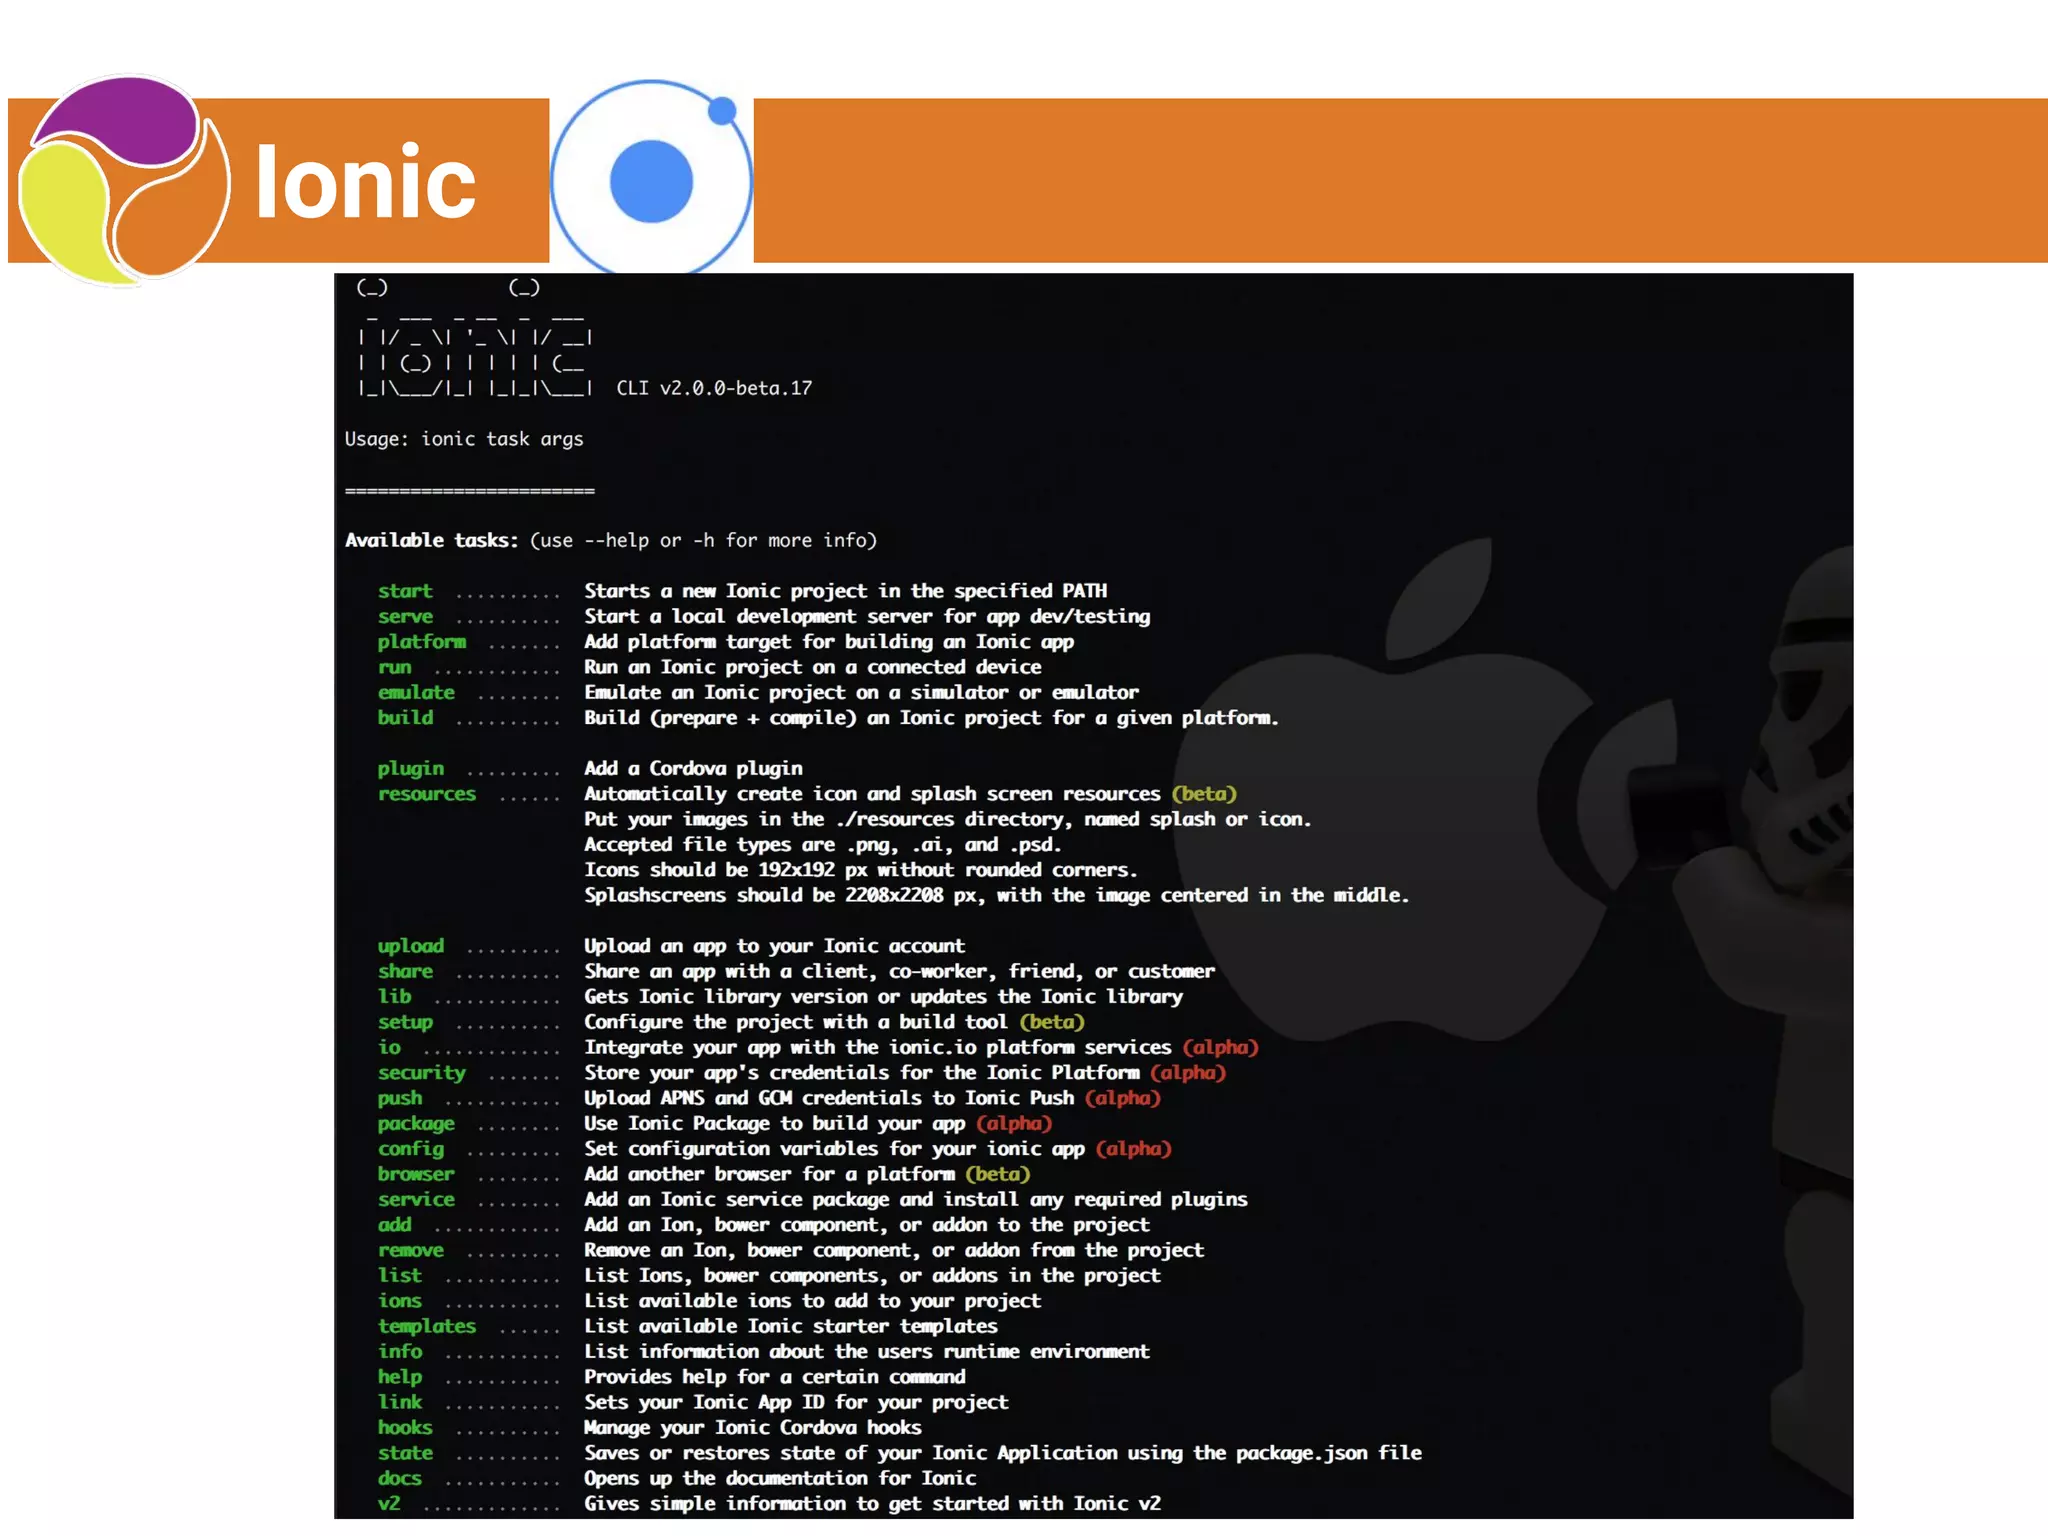
Task: Click 'List available Ionic starter templates' text
Action: (790, 1326)
